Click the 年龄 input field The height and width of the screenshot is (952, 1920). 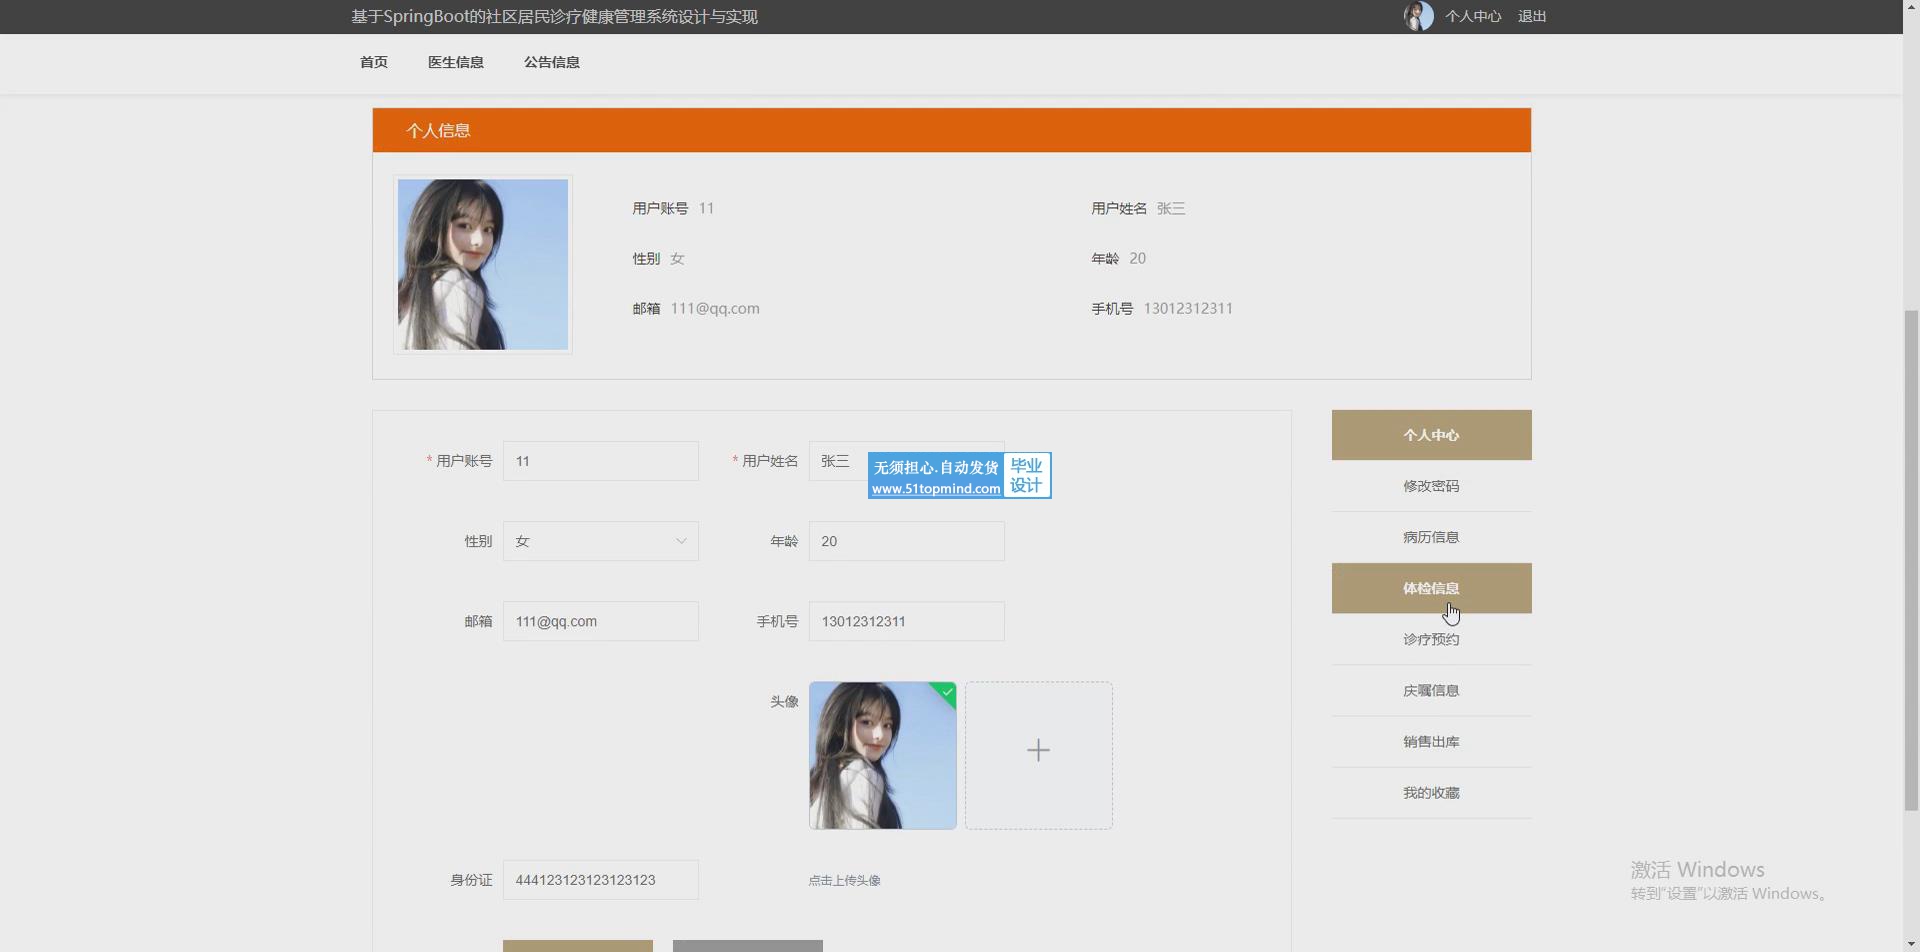[907, 541]
